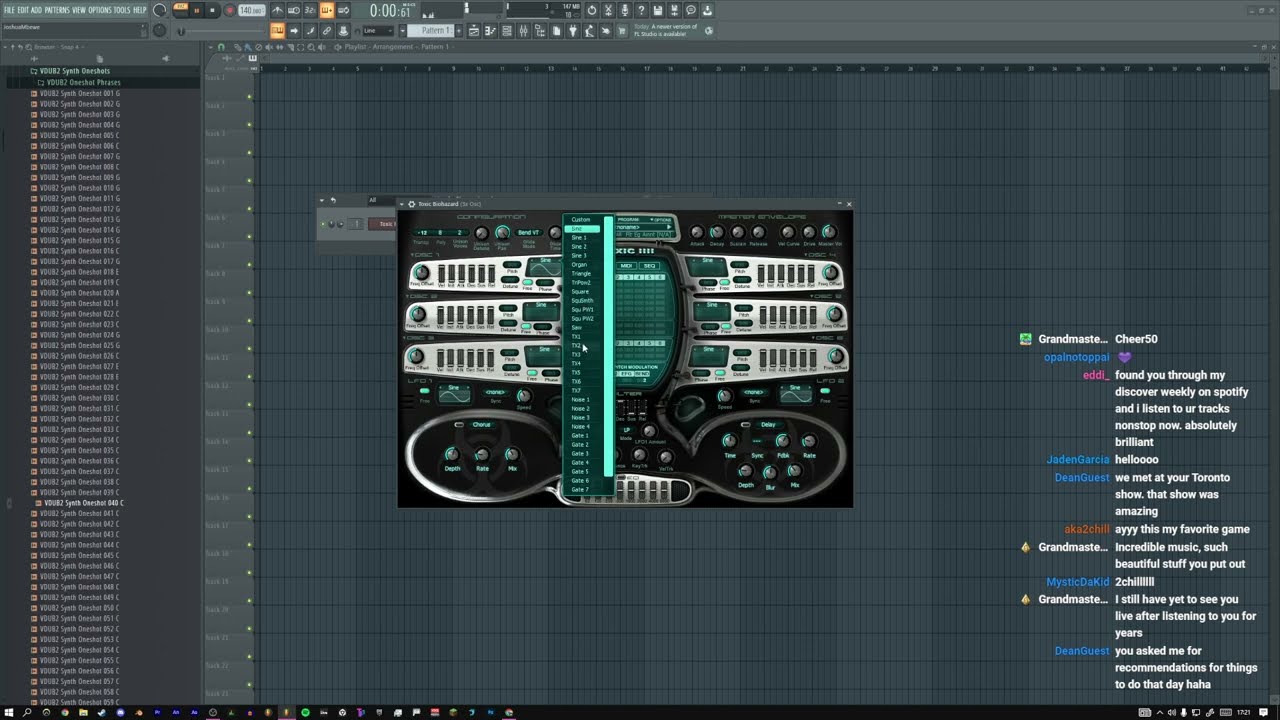Open the ADD menu
This screenshot has width=1280, height=720.
pos(36,10)
